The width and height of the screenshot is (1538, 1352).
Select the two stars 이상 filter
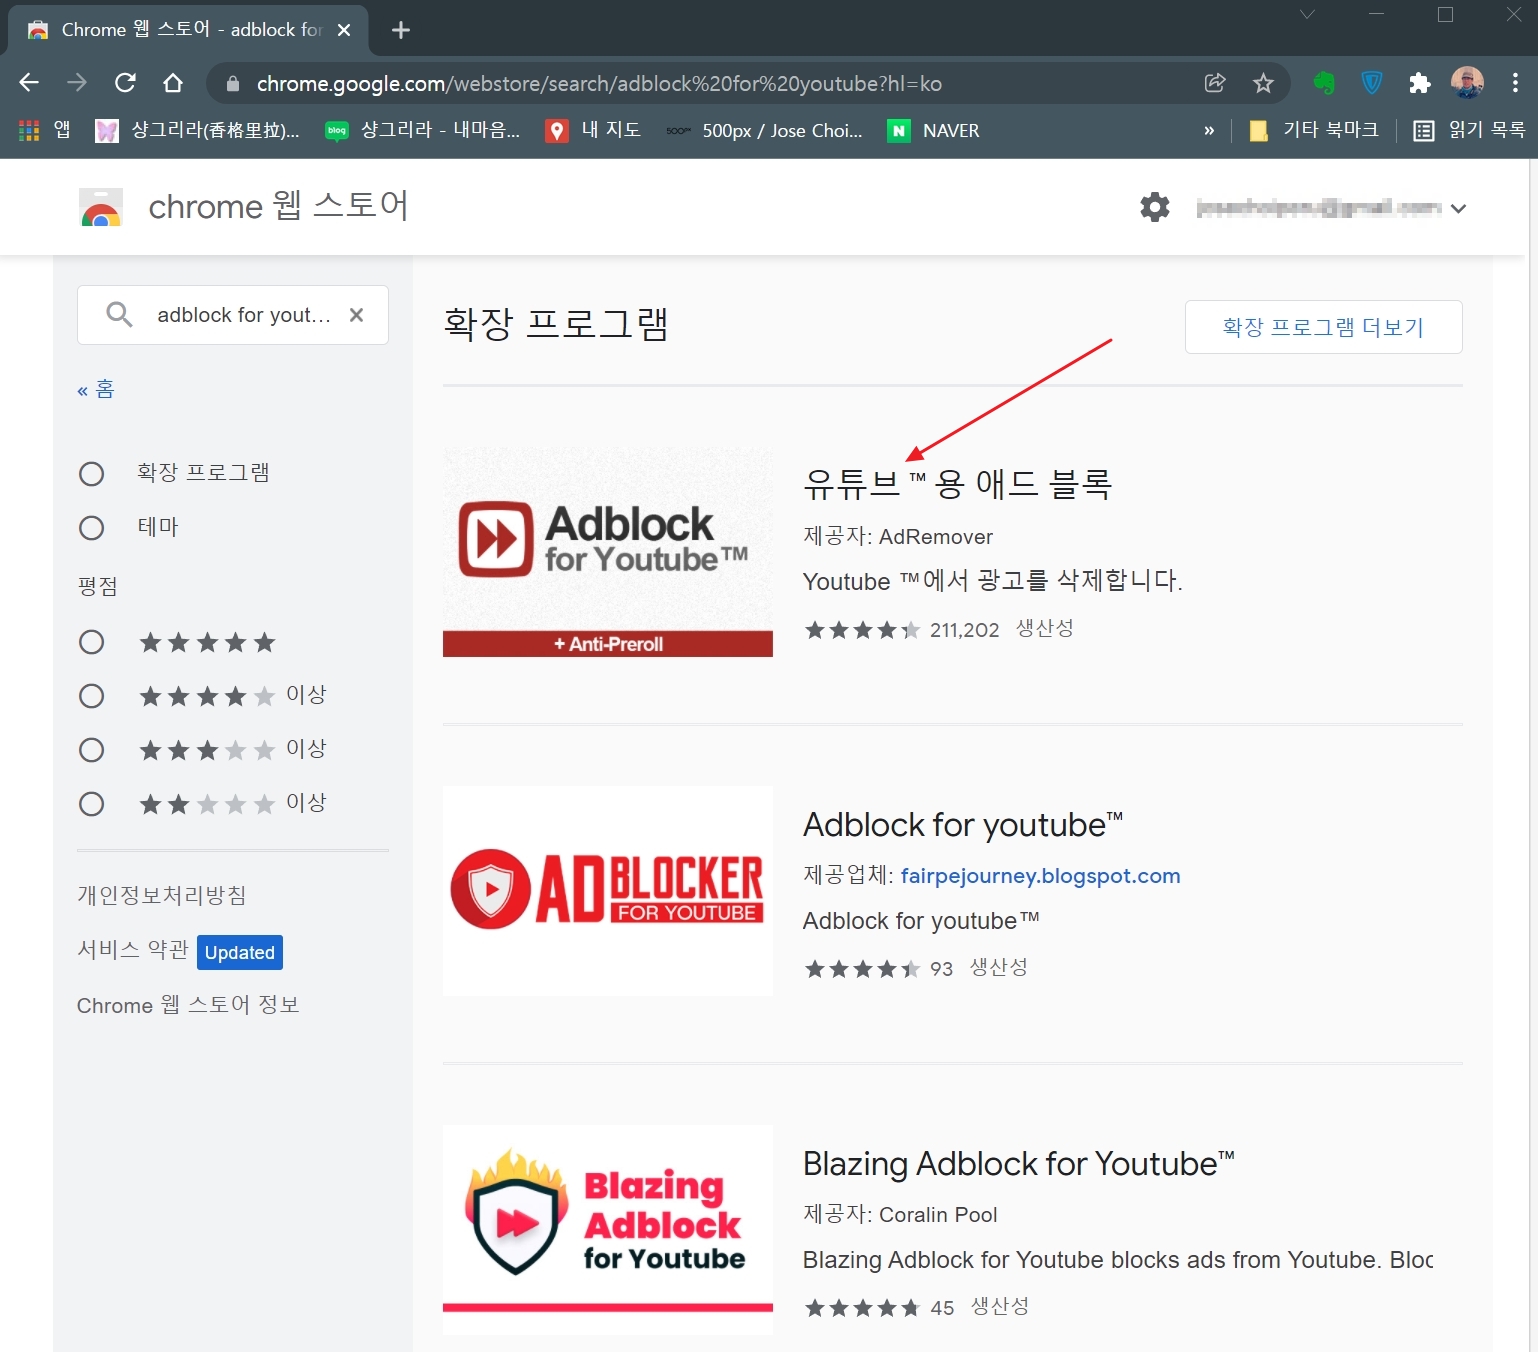pyautogui.click(x=91, y=804)
